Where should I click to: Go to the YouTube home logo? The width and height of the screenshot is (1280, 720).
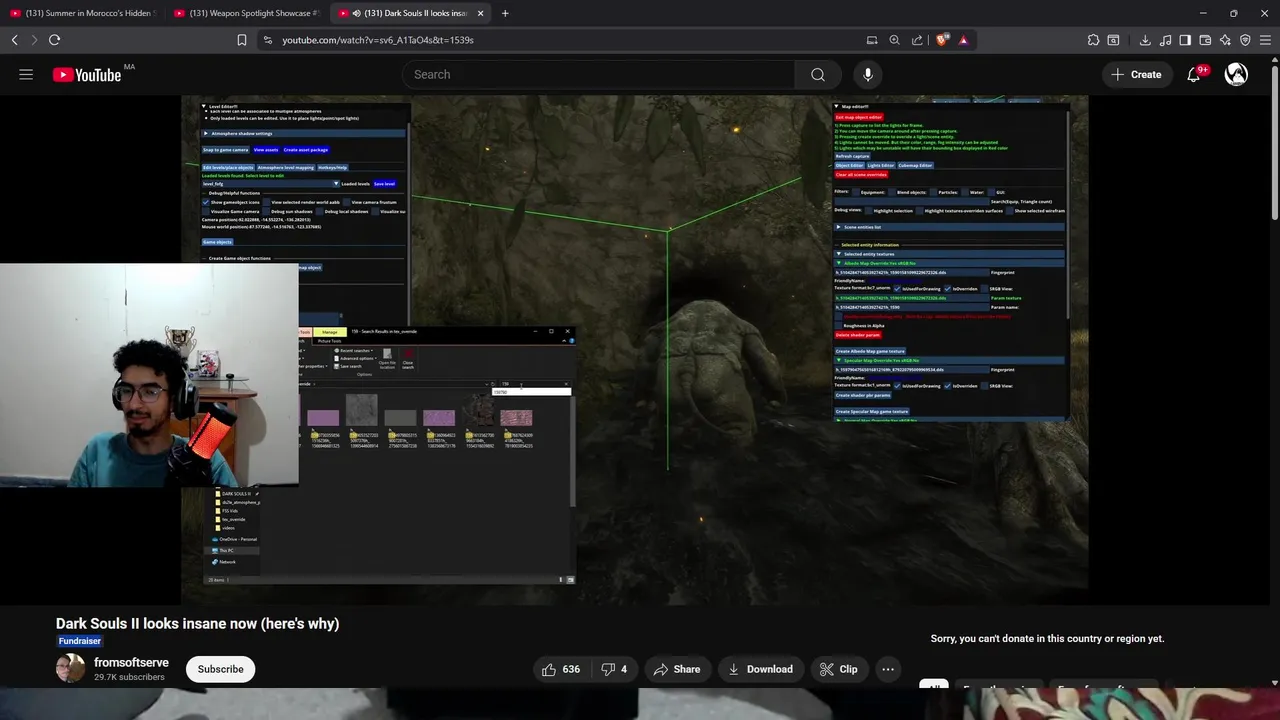pos(87,74)
